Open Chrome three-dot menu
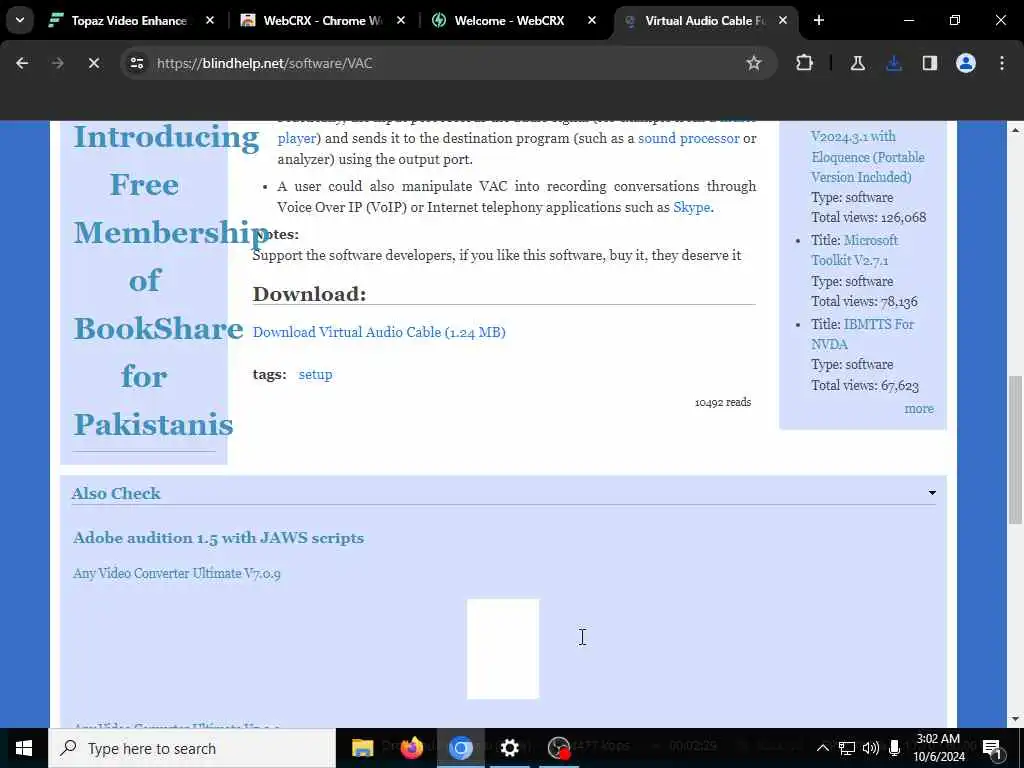 pyautogui.click(x=1002, y=63)
